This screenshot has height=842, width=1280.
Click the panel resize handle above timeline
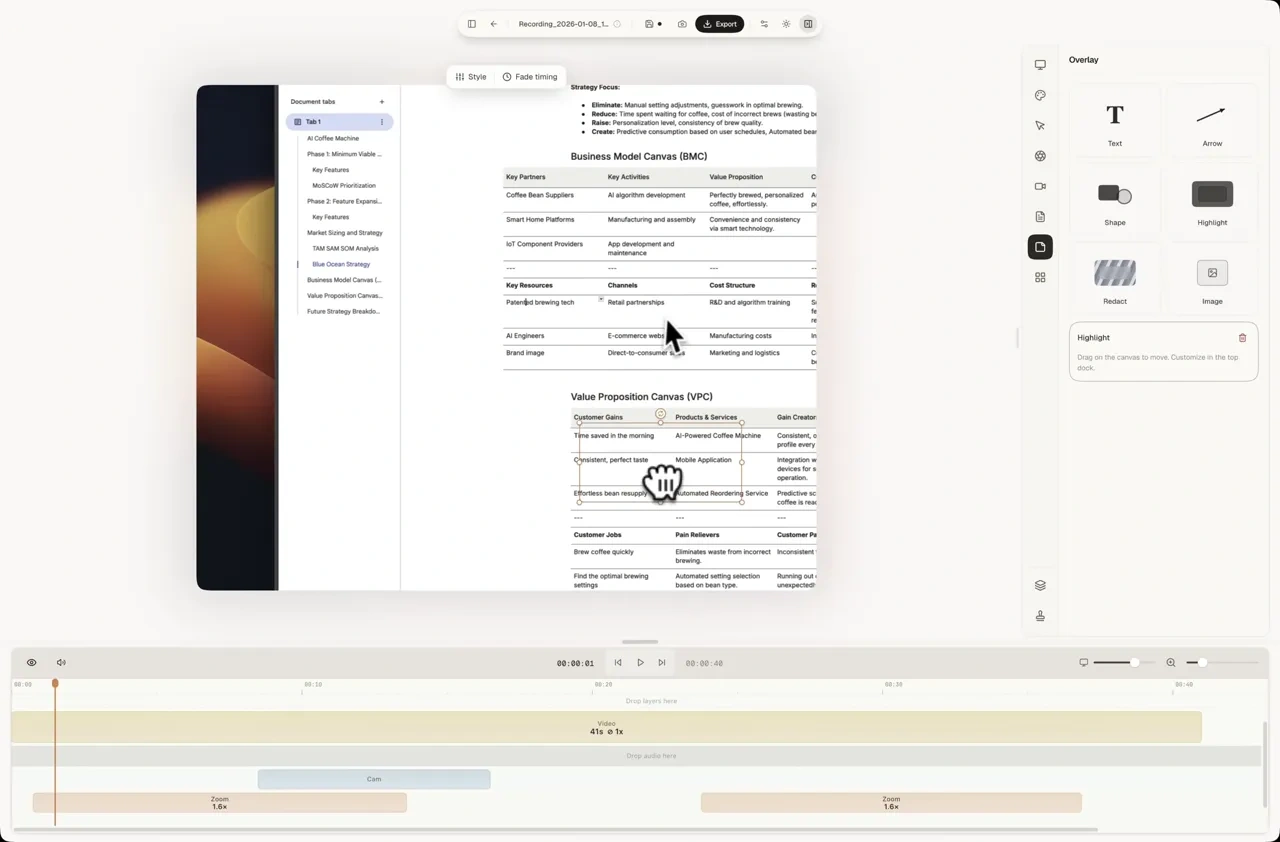pyautogui.click(x=640, y=642)
